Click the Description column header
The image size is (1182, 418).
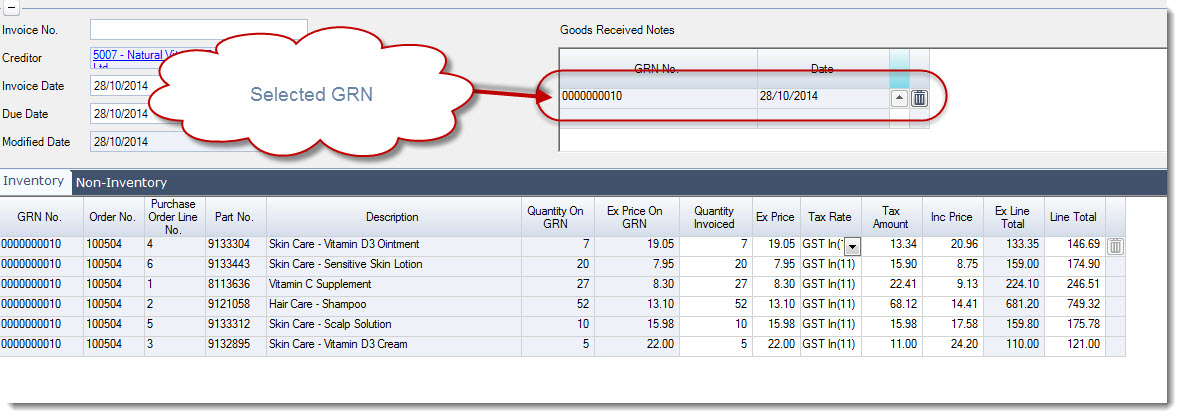coord(392,217)
